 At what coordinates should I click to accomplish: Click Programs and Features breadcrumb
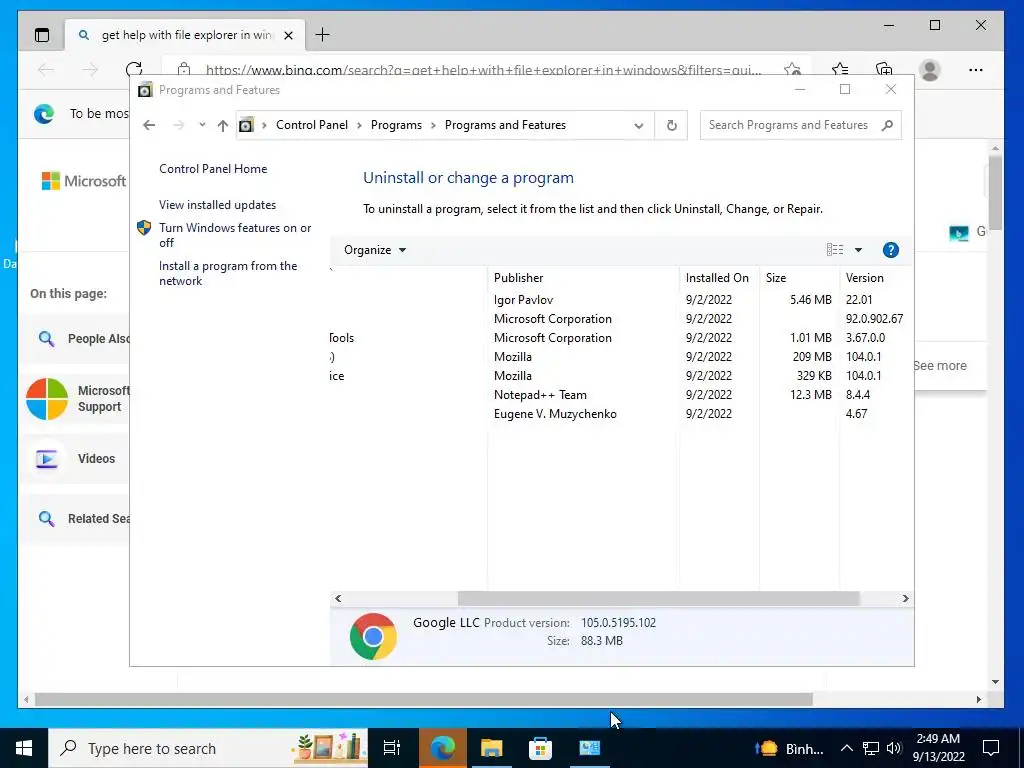click(505, 125)
